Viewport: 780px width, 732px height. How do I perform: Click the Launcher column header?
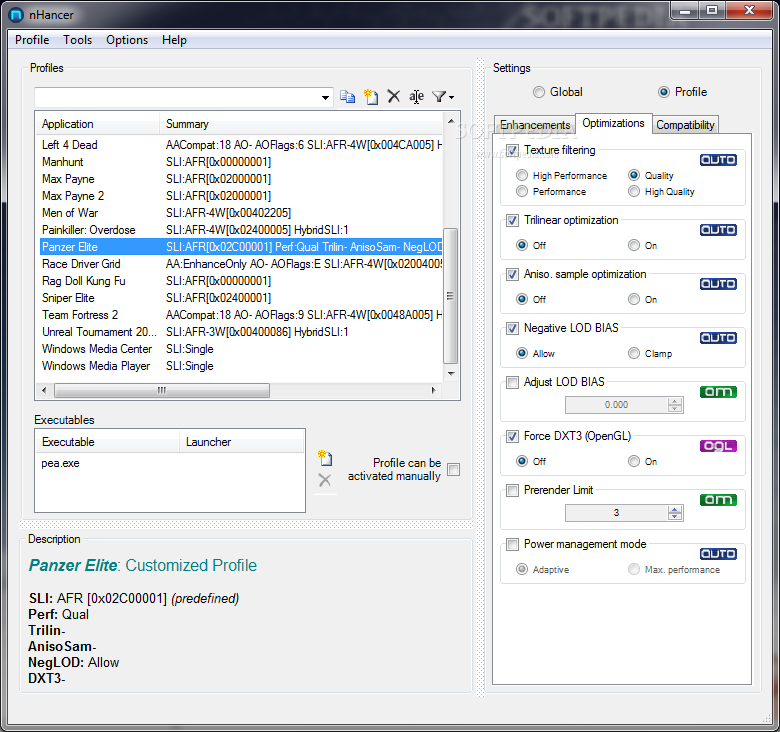click(x=242, y=442)
